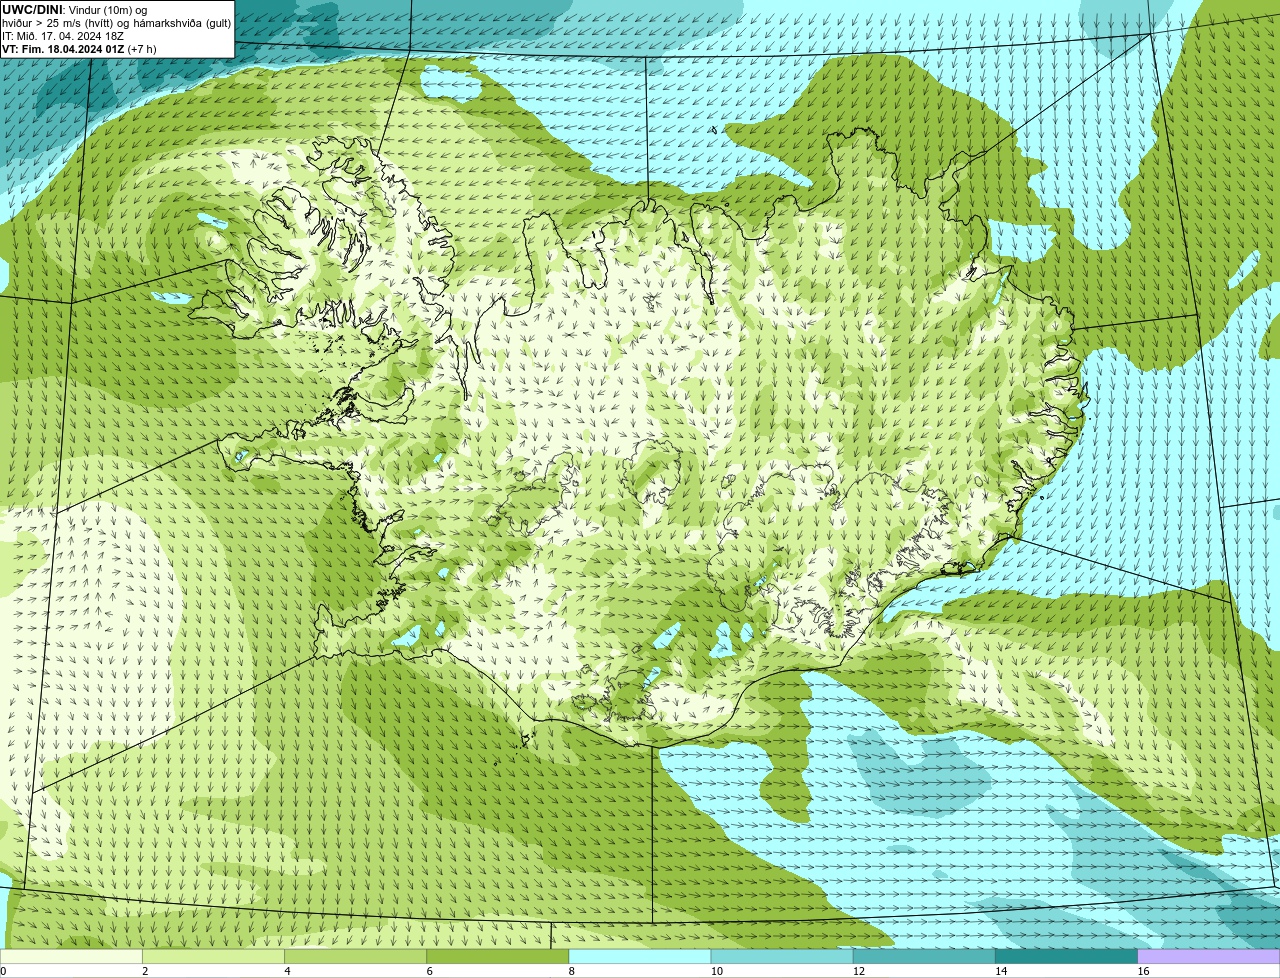
Task: Click the legend value '0'
Action: (3, 971)
